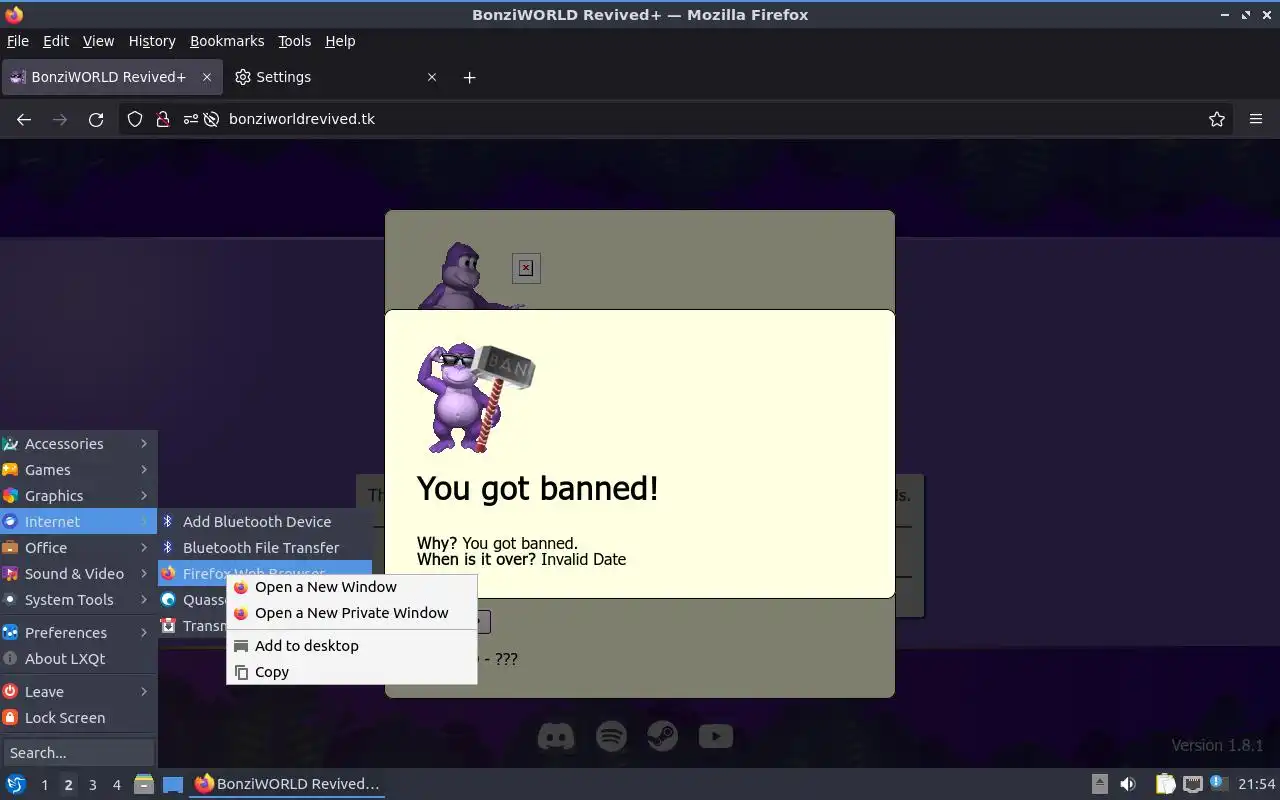
Task: Click the Bonzi ban hammer image
Action: (476, 398)
